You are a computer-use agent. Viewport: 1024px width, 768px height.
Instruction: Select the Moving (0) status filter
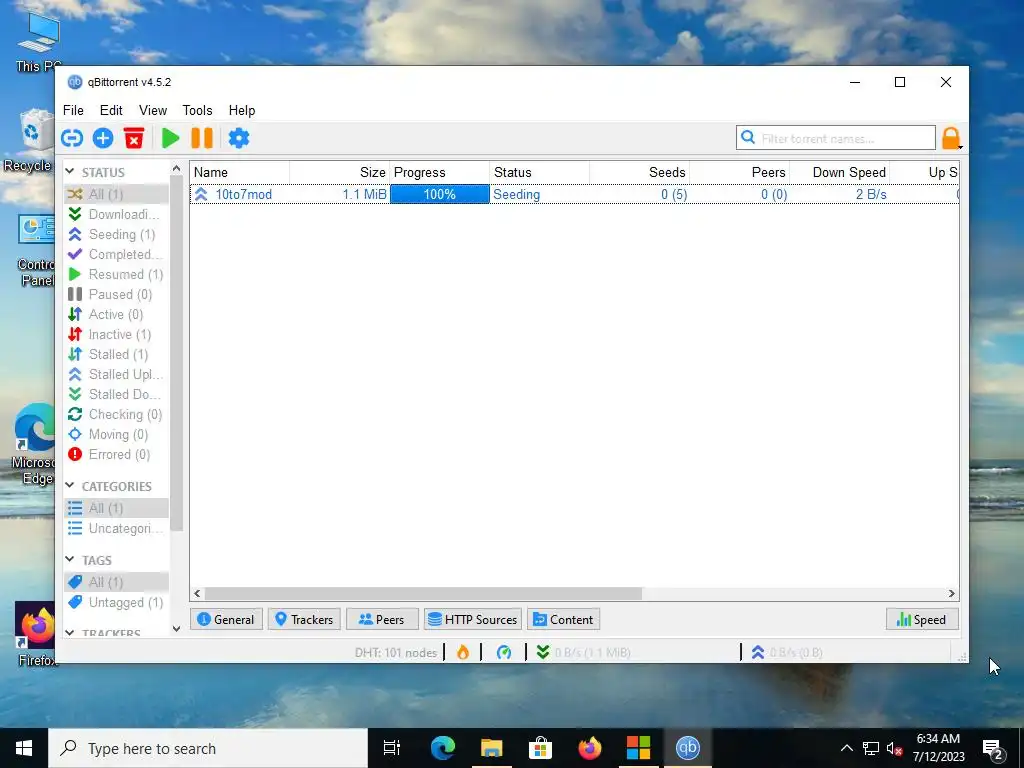(116, 434)
